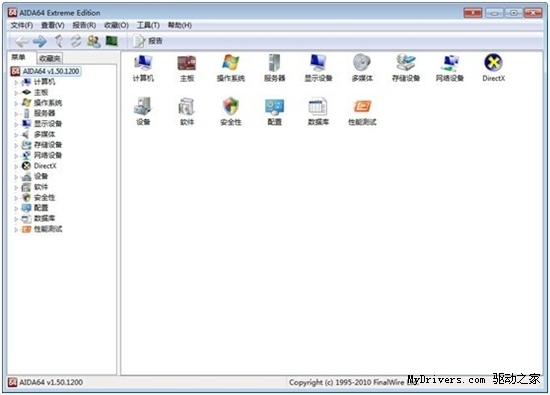This screenshot has height=395, width=550.
Task: Select 配置 in the tree
Action: click(41, 208)
